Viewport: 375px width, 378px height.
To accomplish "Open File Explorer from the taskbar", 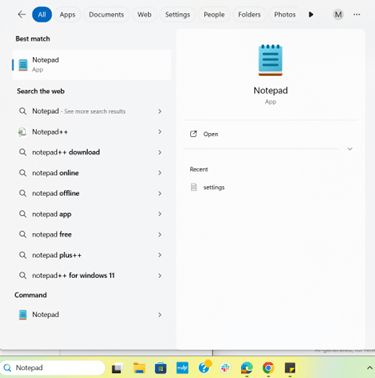I will pos(139,368).
